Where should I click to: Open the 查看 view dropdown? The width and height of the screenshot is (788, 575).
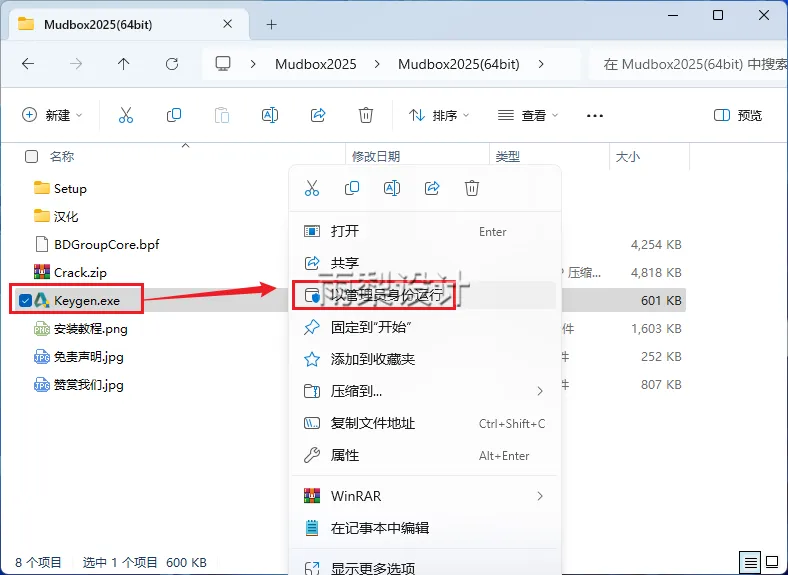pos(528,115)
